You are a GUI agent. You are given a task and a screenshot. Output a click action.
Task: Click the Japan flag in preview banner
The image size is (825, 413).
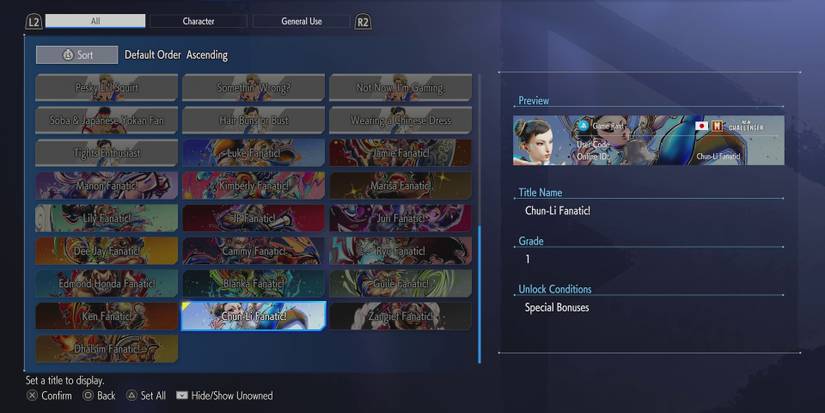[701, 126]
